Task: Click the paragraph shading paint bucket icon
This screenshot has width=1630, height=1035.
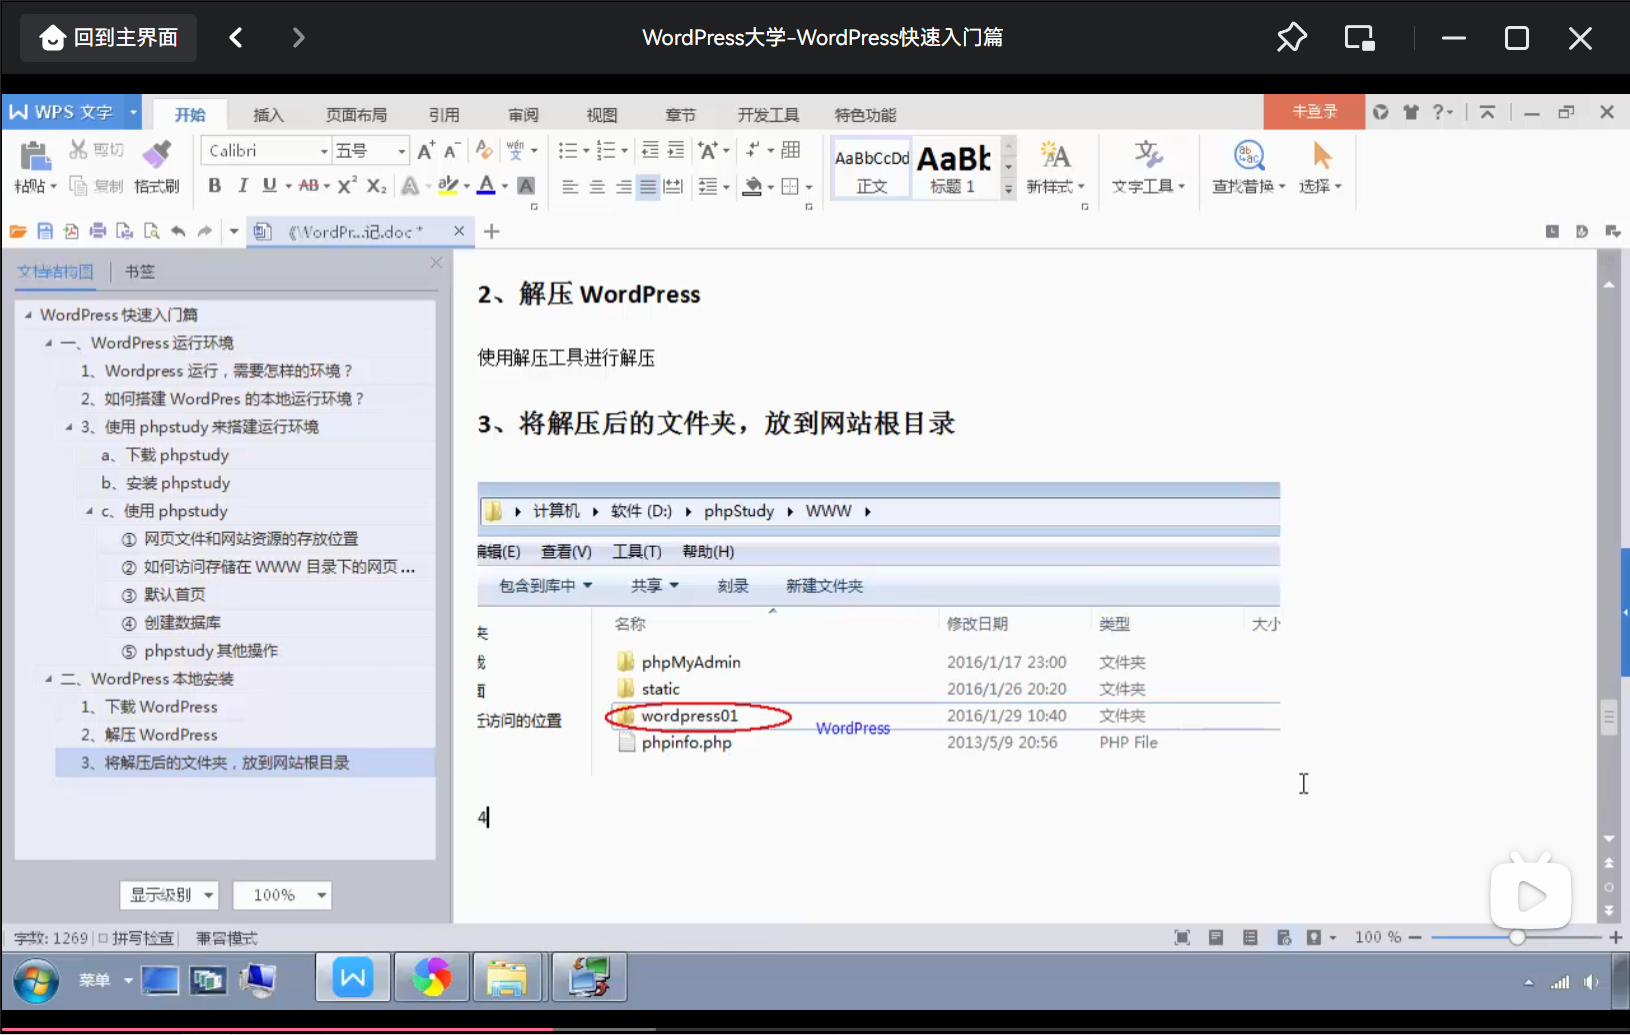Action: (x=753, y=186)
